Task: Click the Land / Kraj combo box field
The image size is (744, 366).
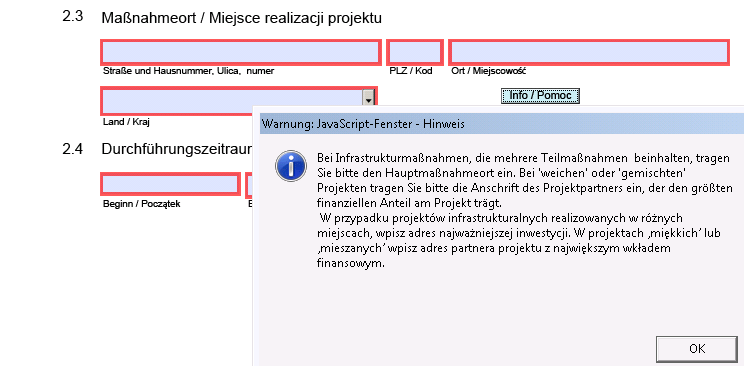Action: coord(239,101)
